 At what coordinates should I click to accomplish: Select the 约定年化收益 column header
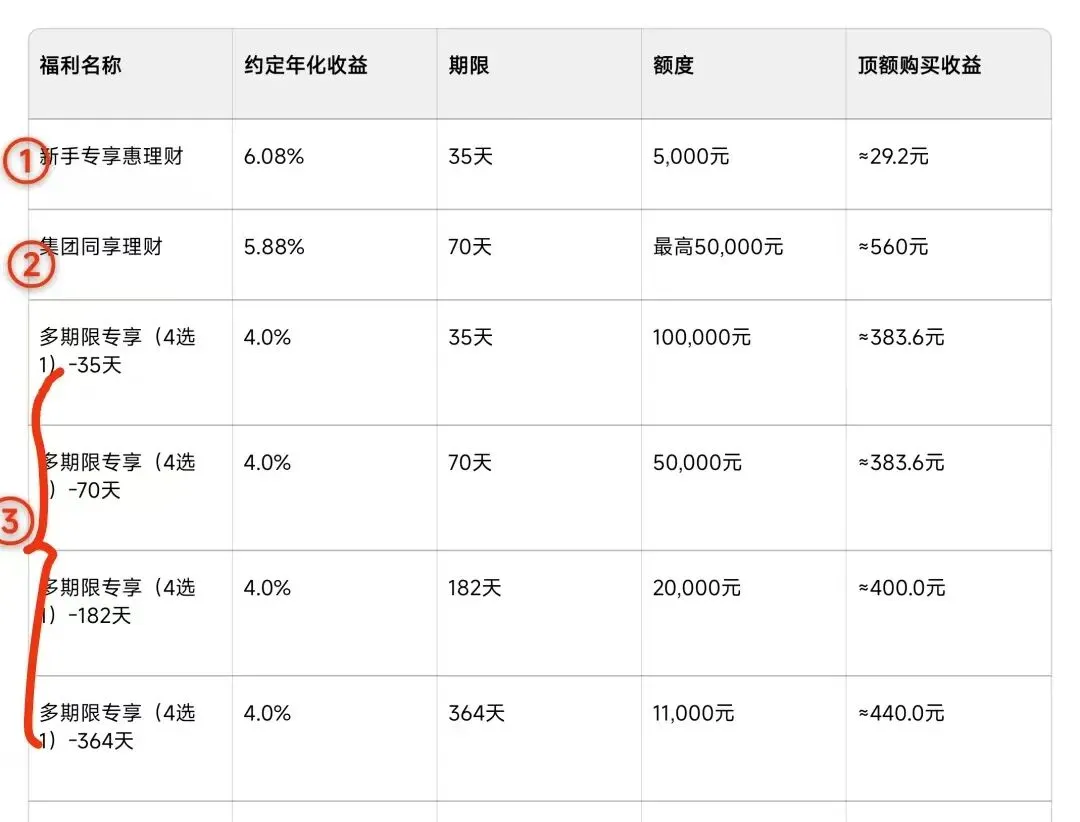(x=305, y=66)
